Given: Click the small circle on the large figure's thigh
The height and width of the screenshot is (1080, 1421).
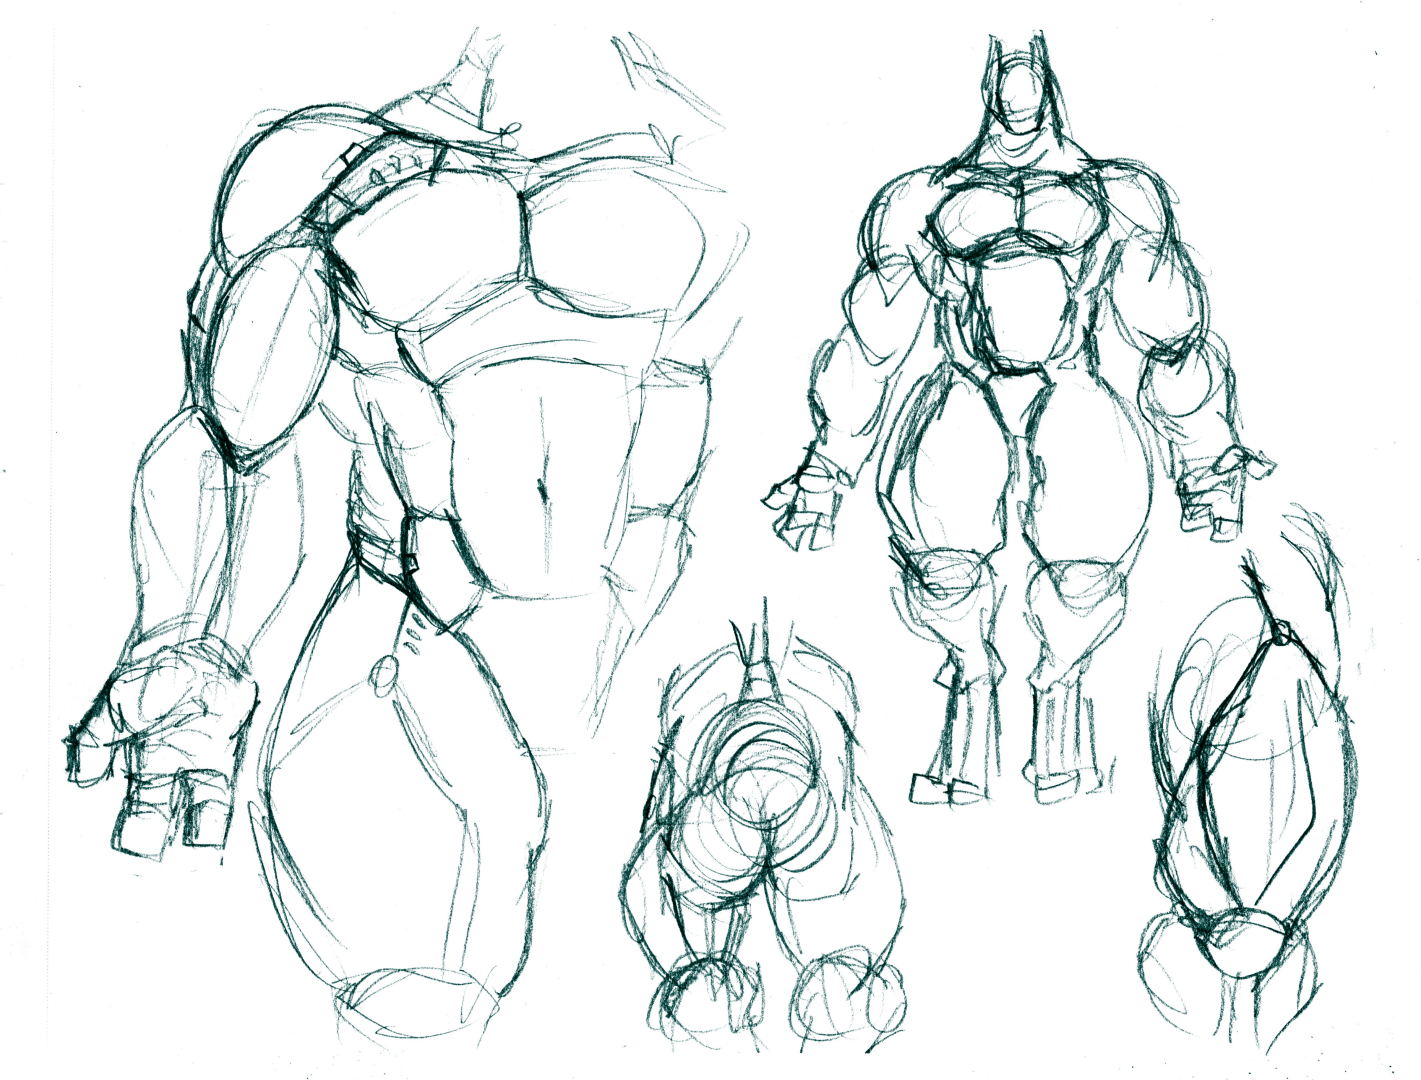Looking at the screenshot, I should pyautogui.click(x=383, y=677).
